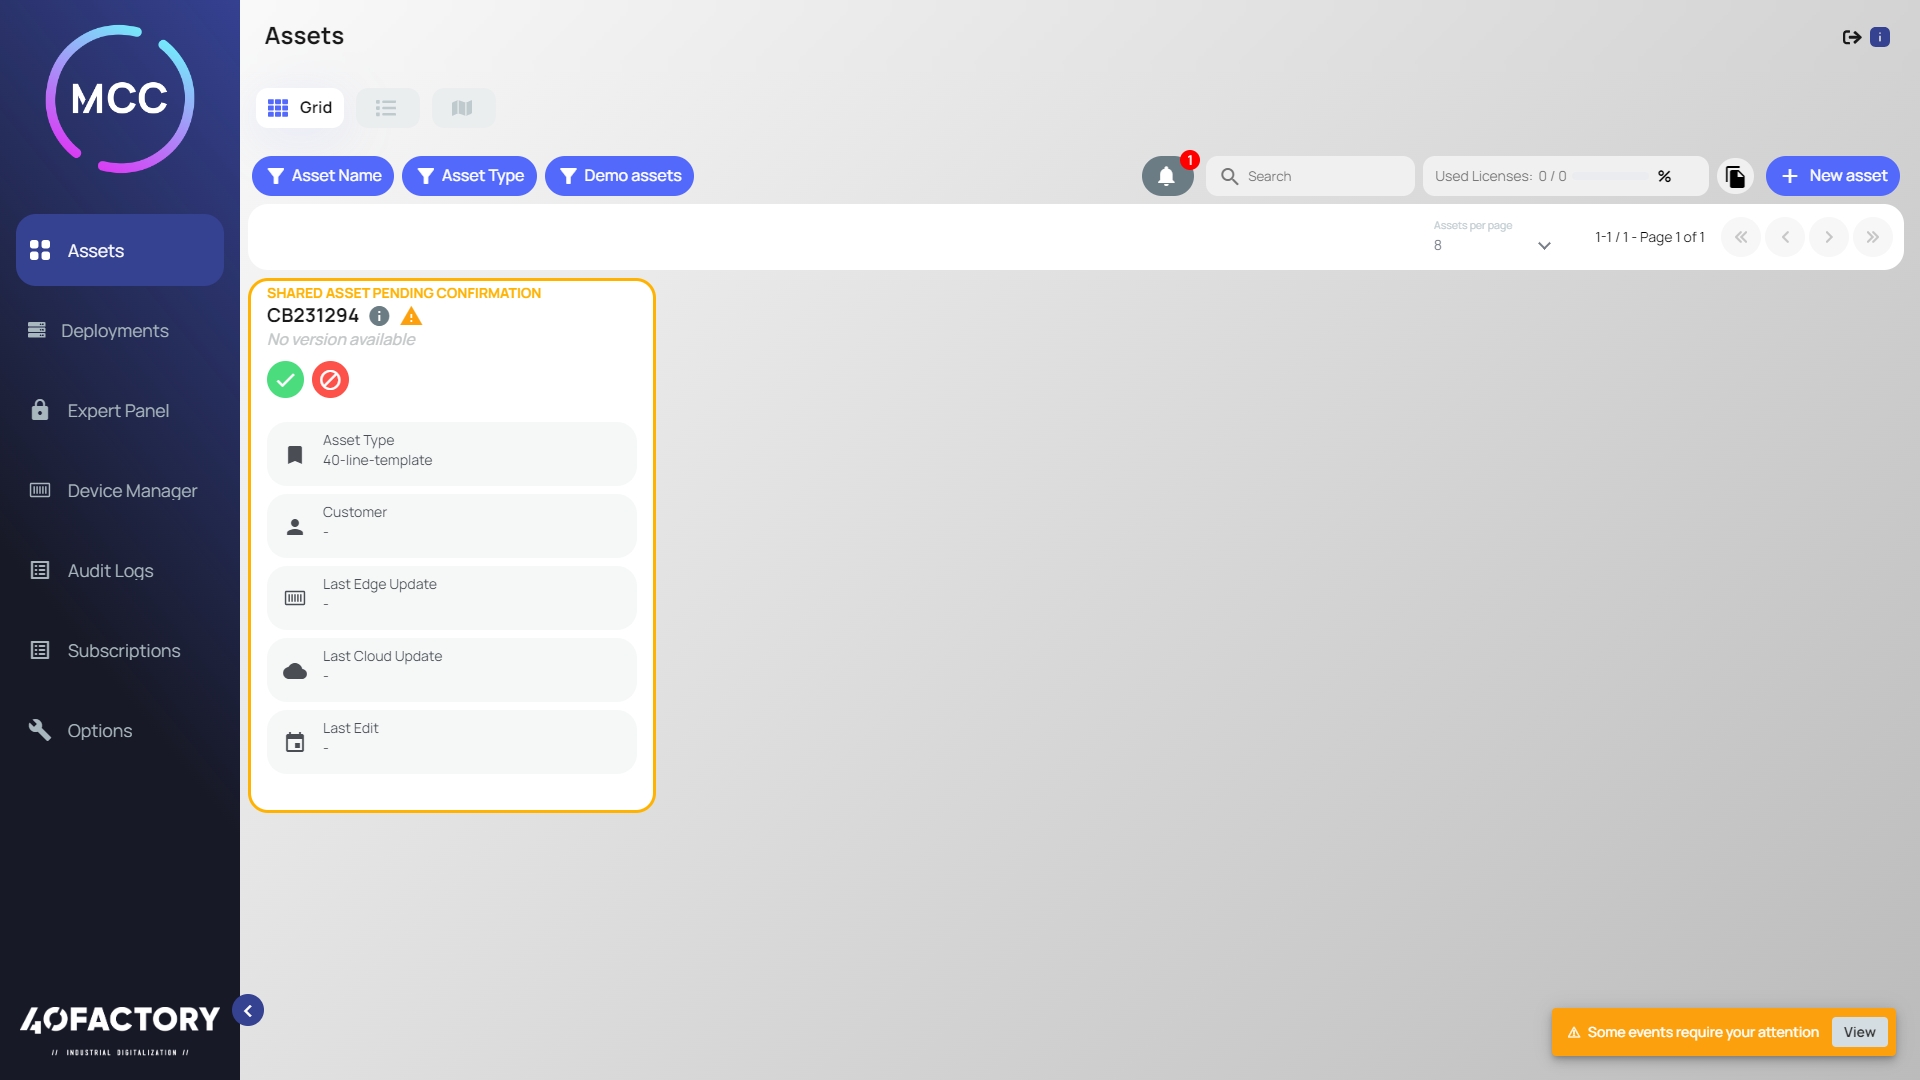Go to Deployments in sidebar

pos(114,331)
